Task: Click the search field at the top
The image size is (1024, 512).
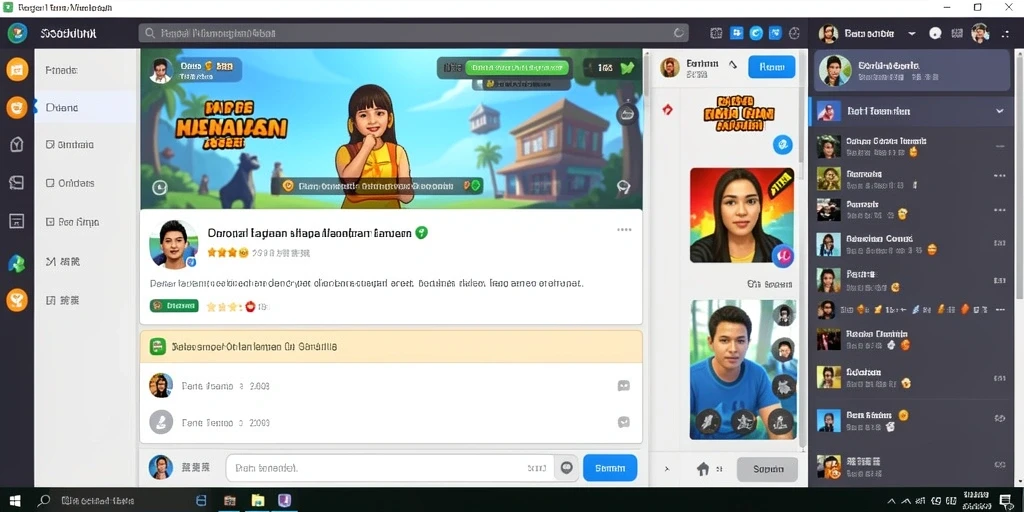Action: coord(413,33)
